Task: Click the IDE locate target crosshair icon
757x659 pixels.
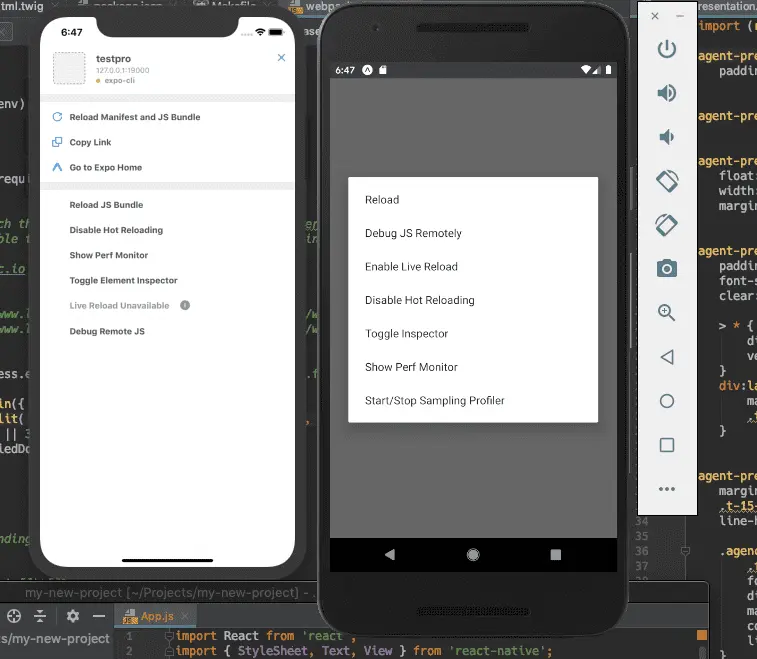Action: pyautogui.click(x=14, y=616)
